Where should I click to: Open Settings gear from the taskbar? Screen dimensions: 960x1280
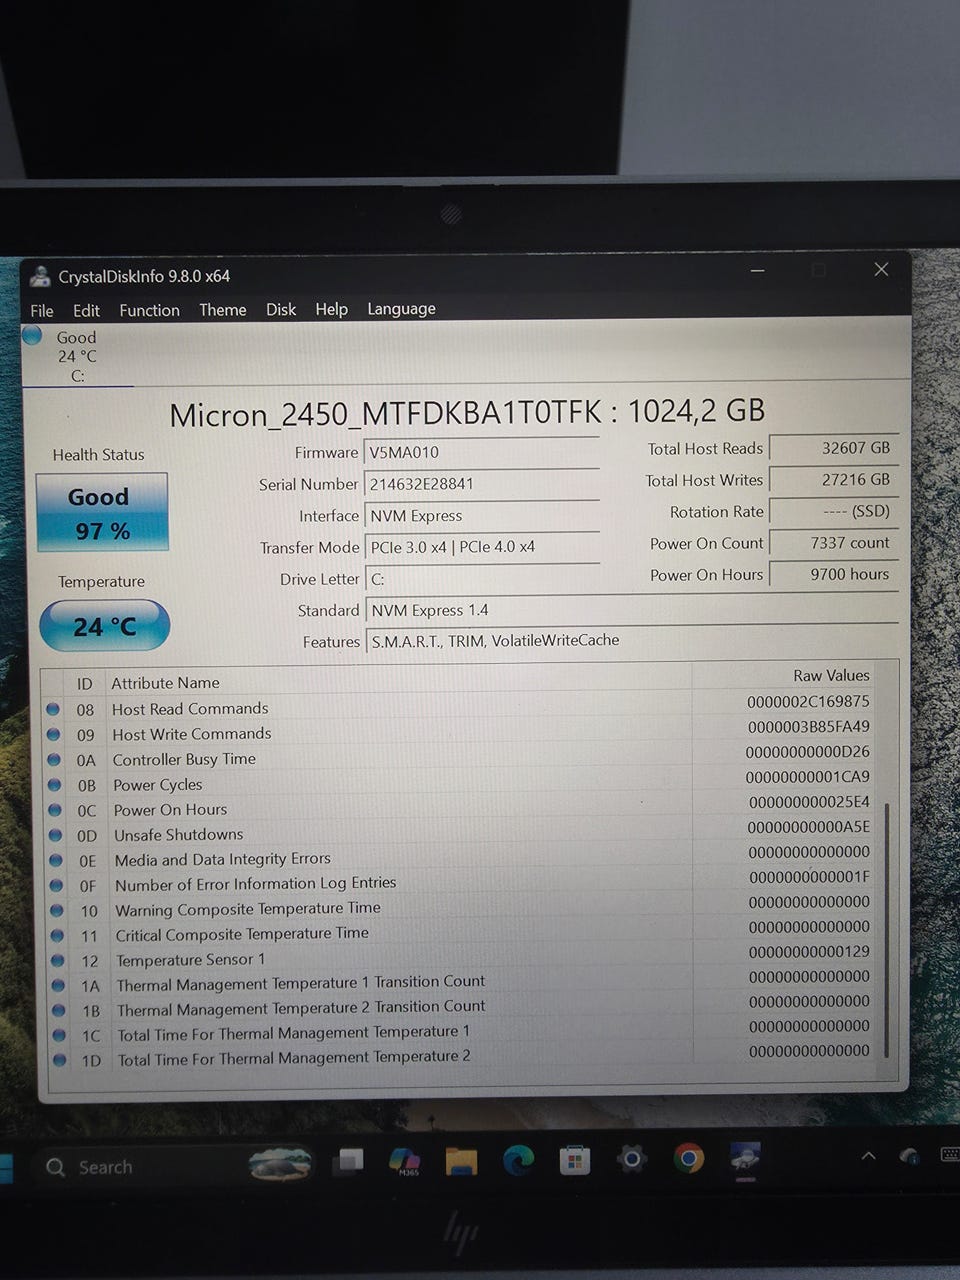631,1159
